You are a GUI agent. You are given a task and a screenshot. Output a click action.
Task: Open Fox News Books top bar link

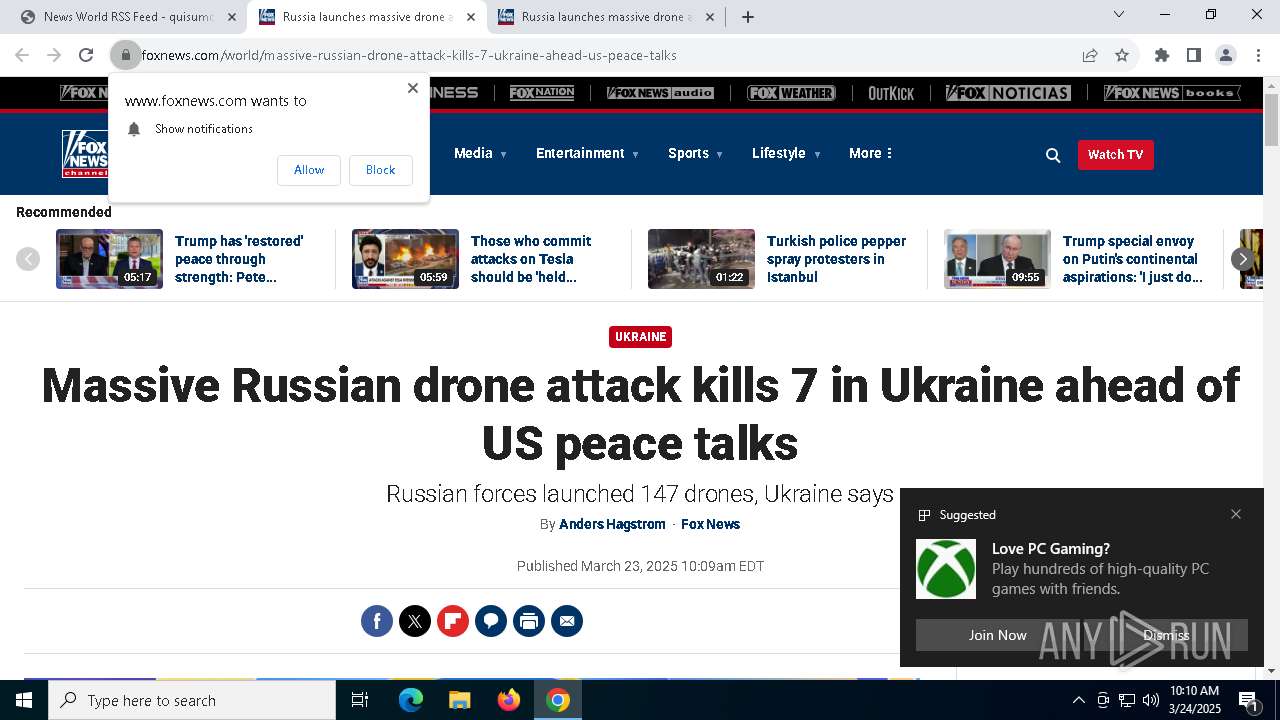(1172, 93)
